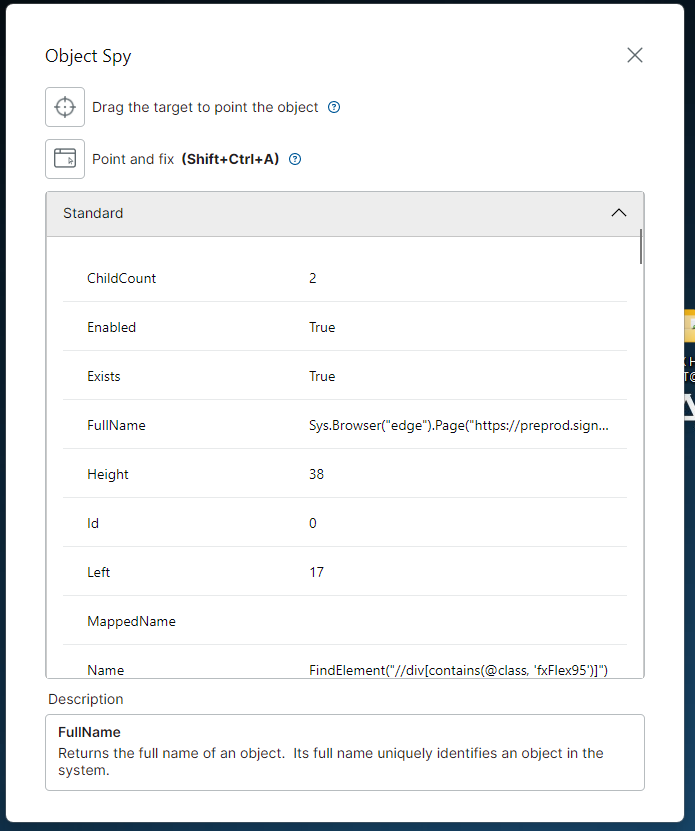
Task: Collapse the Standard section chevron
Action: pyautogui.click(x=619, y=213)
